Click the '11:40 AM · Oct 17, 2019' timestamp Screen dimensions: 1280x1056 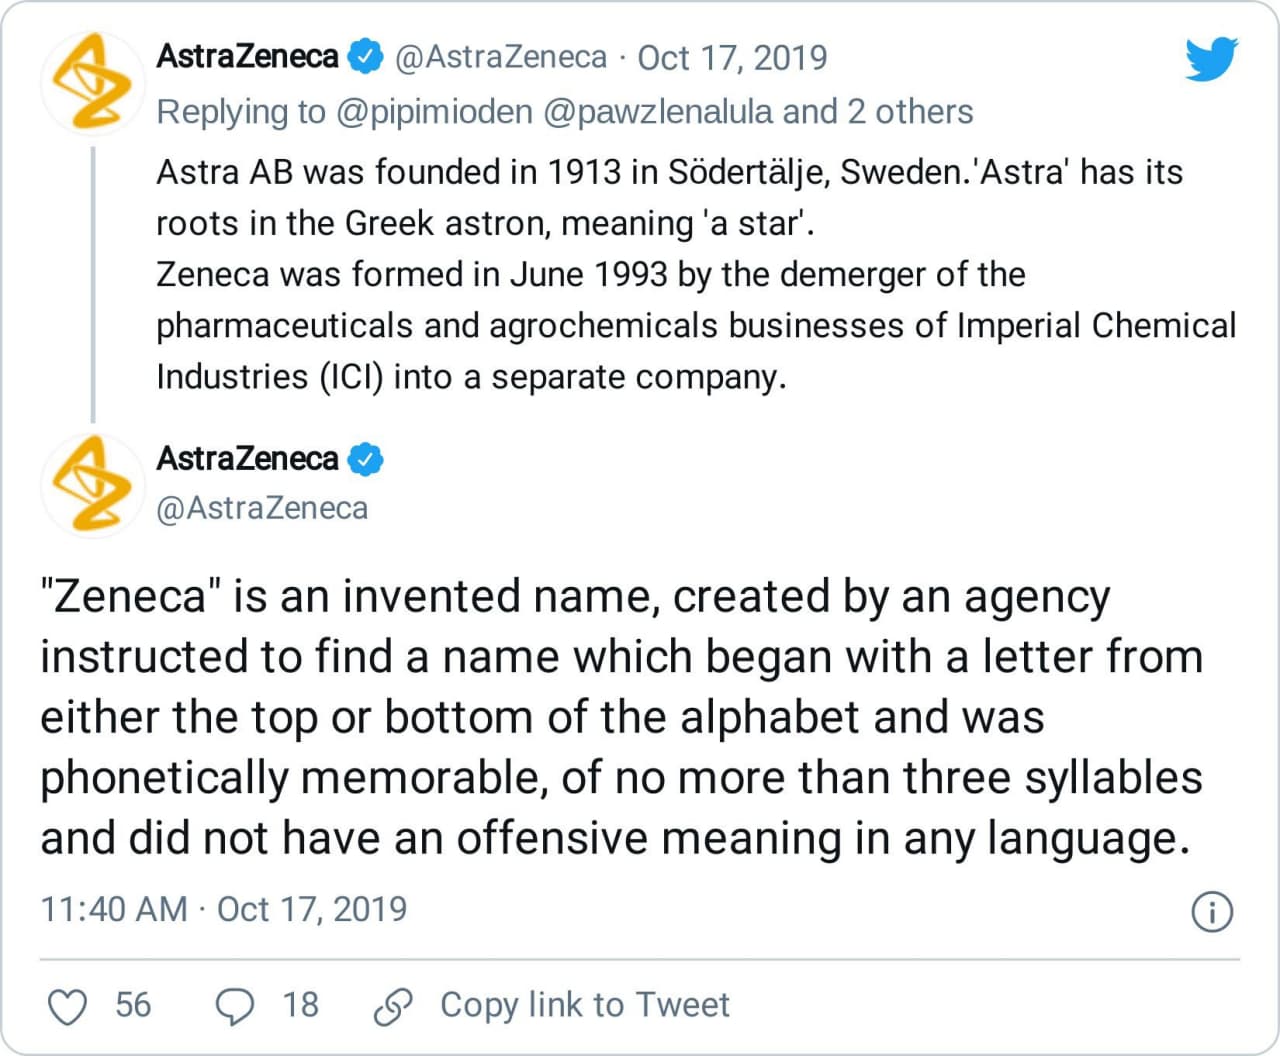point(224,909)
